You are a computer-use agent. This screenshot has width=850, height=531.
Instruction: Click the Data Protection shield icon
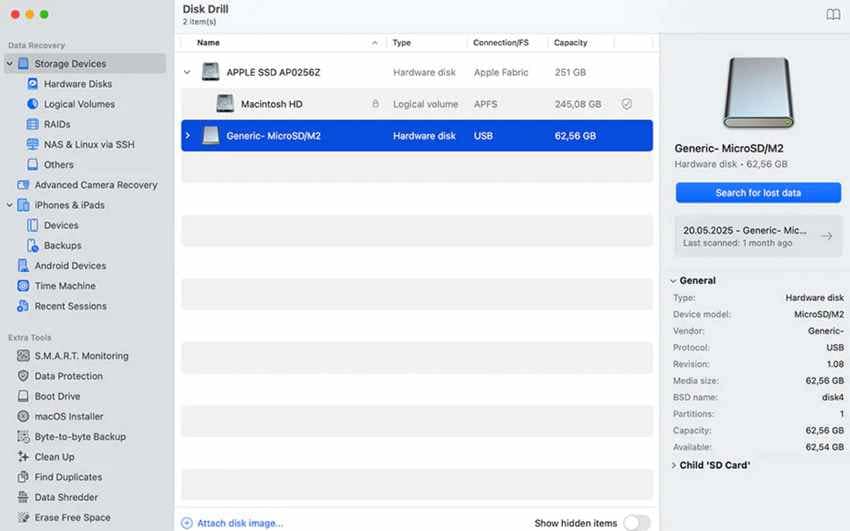click(x=23, y=375)
